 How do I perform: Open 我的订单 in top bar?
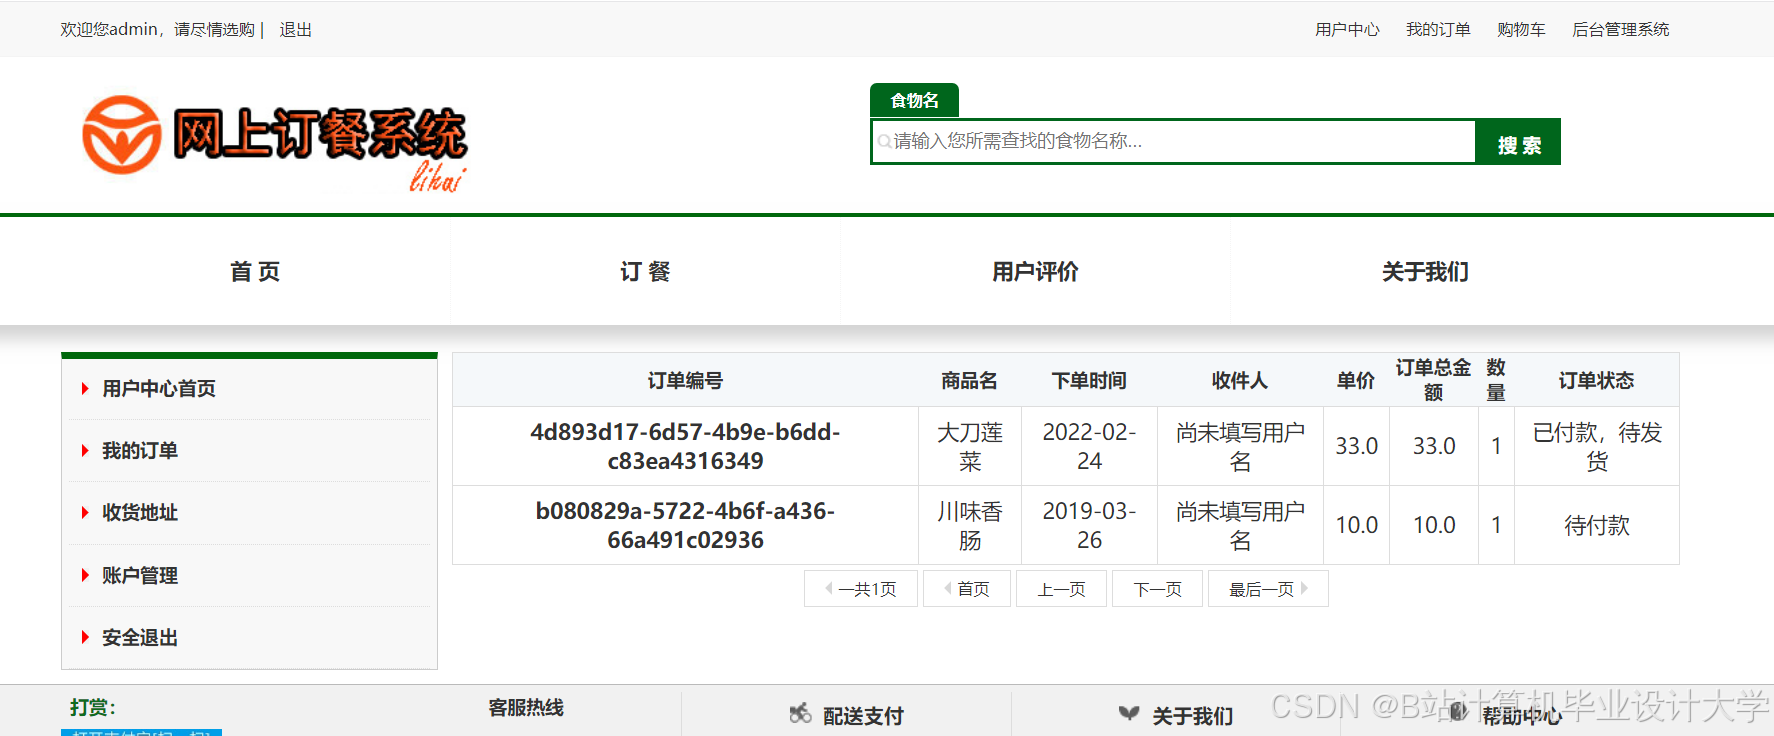click(1438, 30)
